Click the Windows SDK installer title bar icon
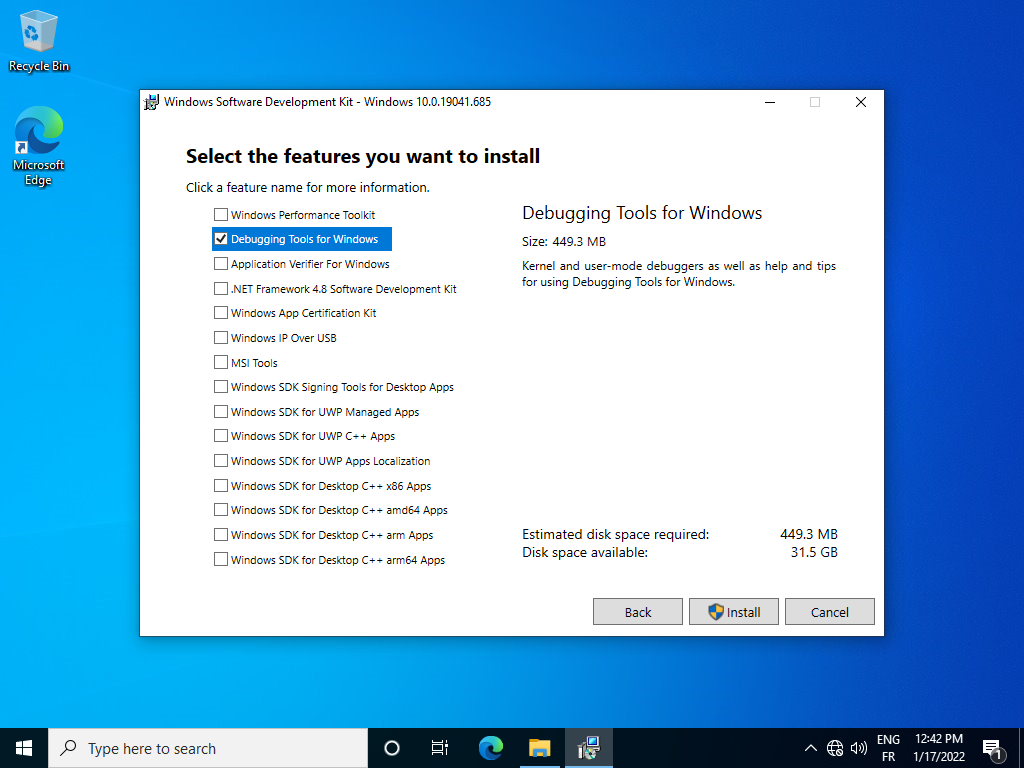This screenshot has width=1024, height=768. point(152,102)
